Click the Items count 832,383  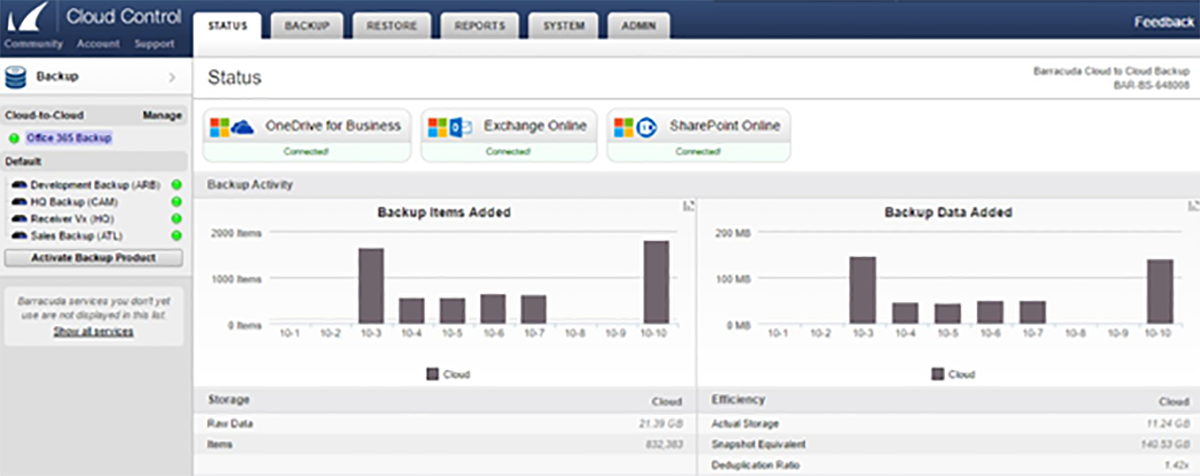pyautogui.click(x=664, y=442)
